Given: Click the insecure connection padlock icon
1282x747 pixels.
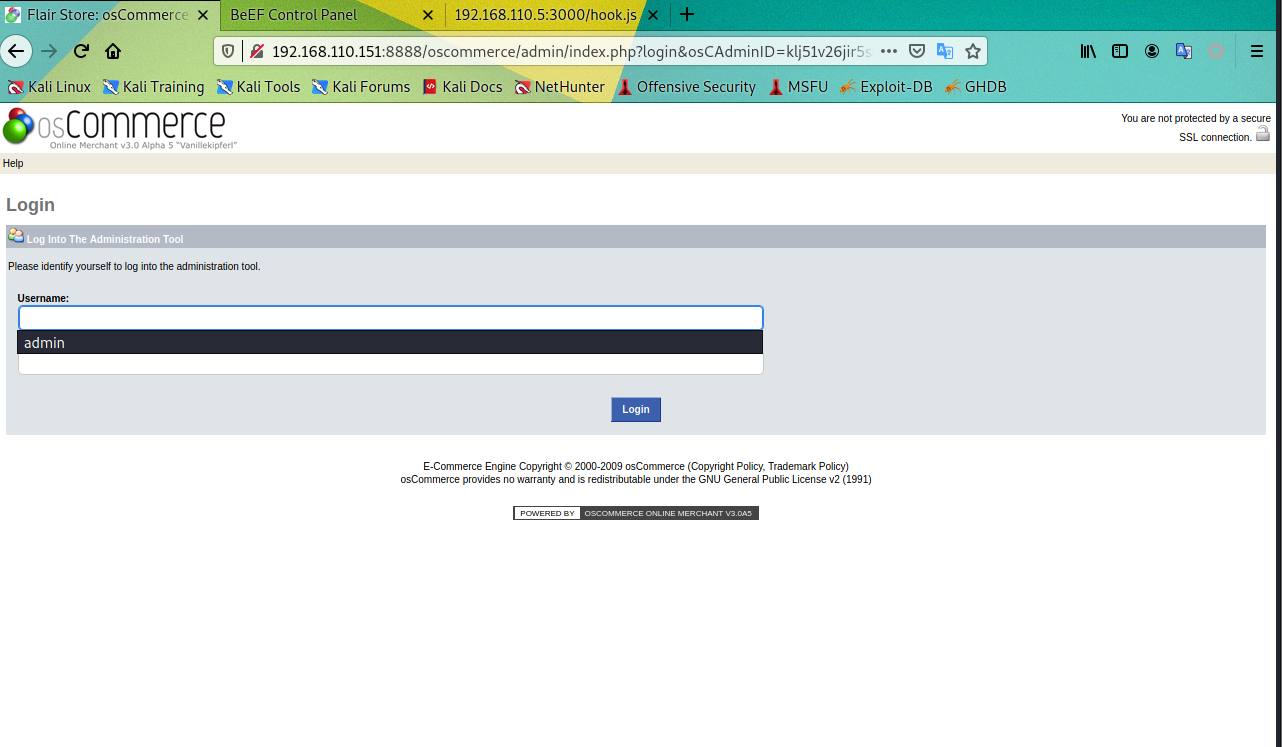Looking at the screenshot, I should coord(256,51).
